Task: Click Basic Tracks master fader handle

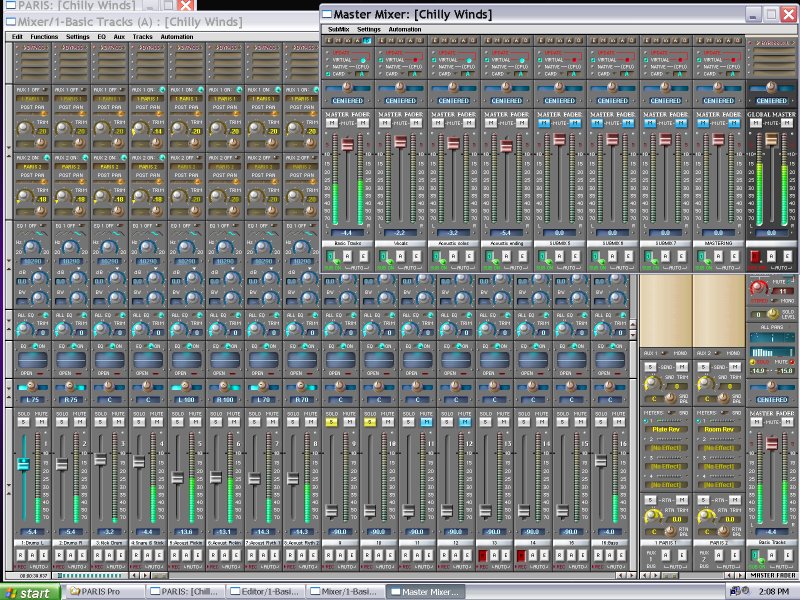Action: click(x=347, y=144)
